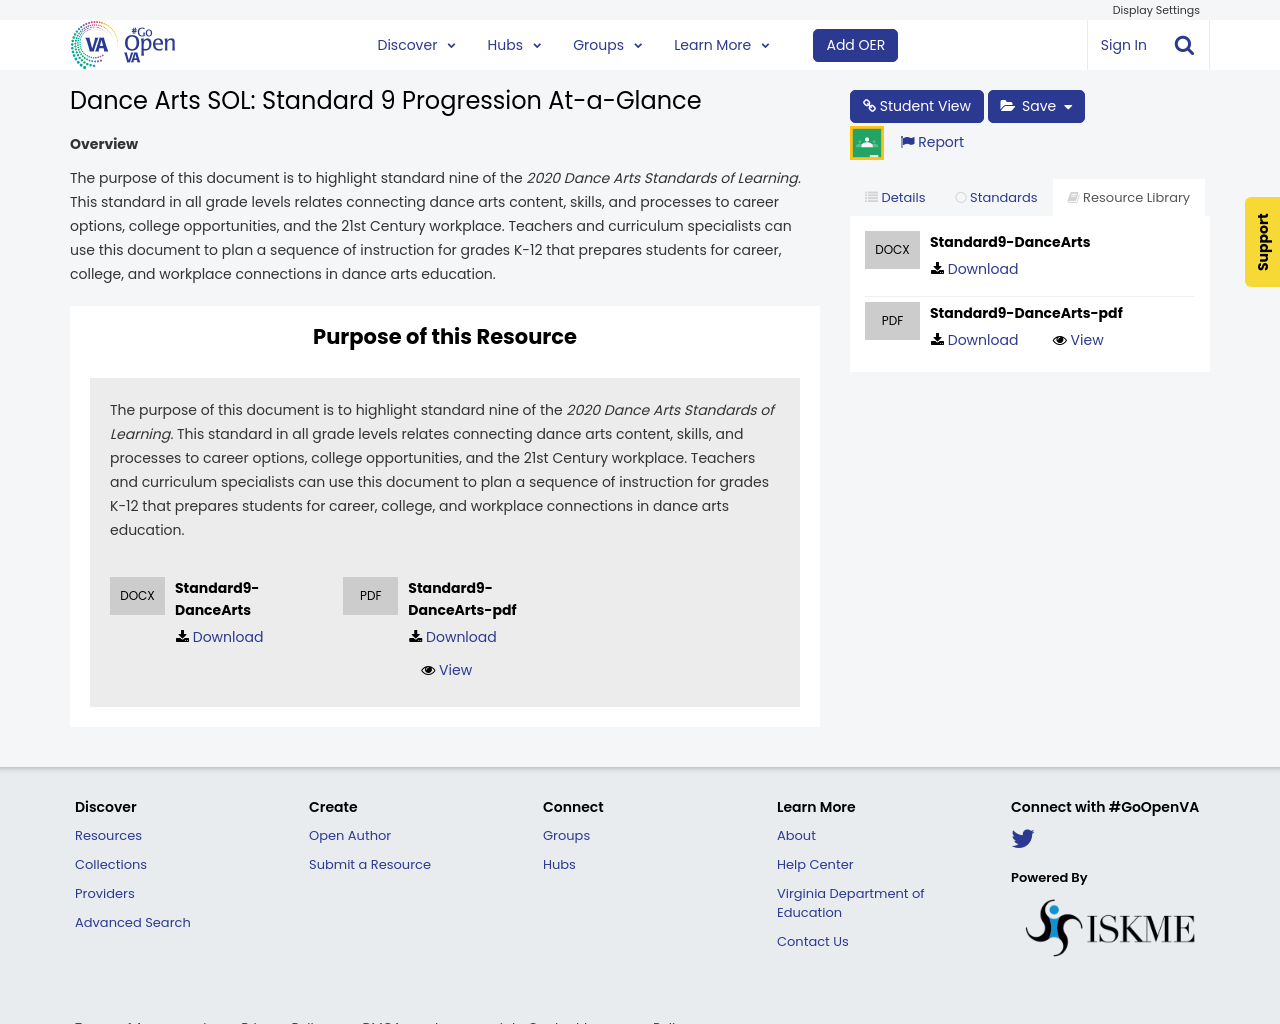The height and width of the screenshot is (1024, 1280).
Task: Select the GoOpenVA logo
Action: coord(120,44)
